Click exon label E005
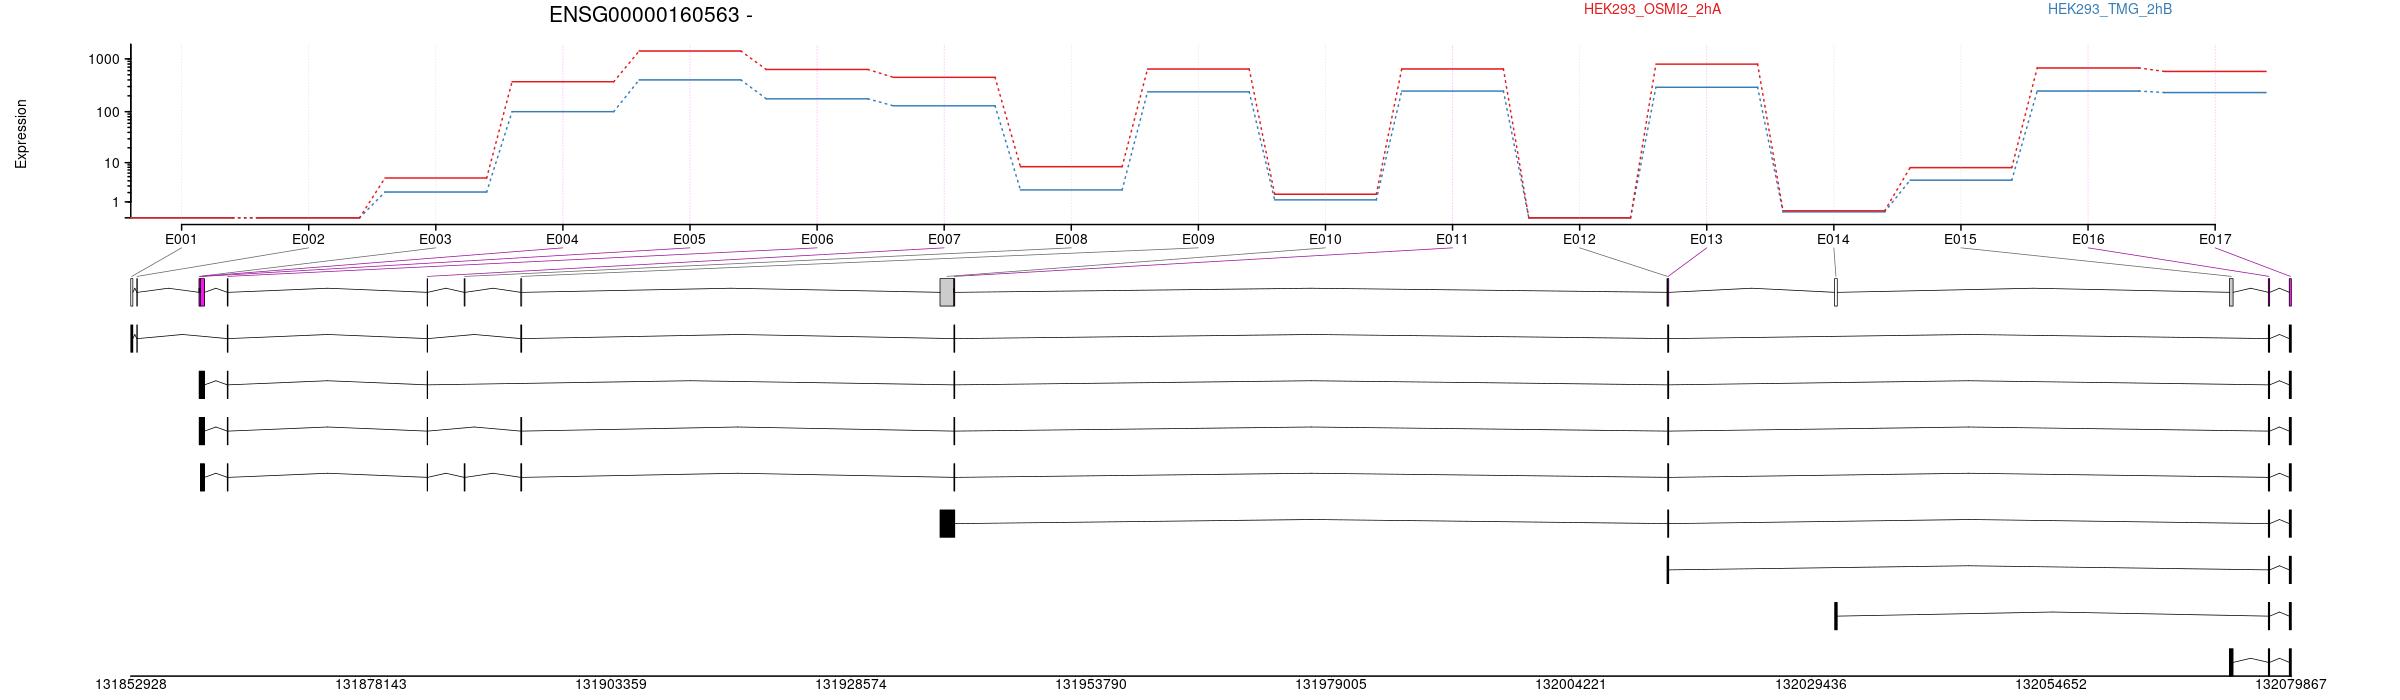The height and width of the screenshot is (700, 2400). coord(689,239)
